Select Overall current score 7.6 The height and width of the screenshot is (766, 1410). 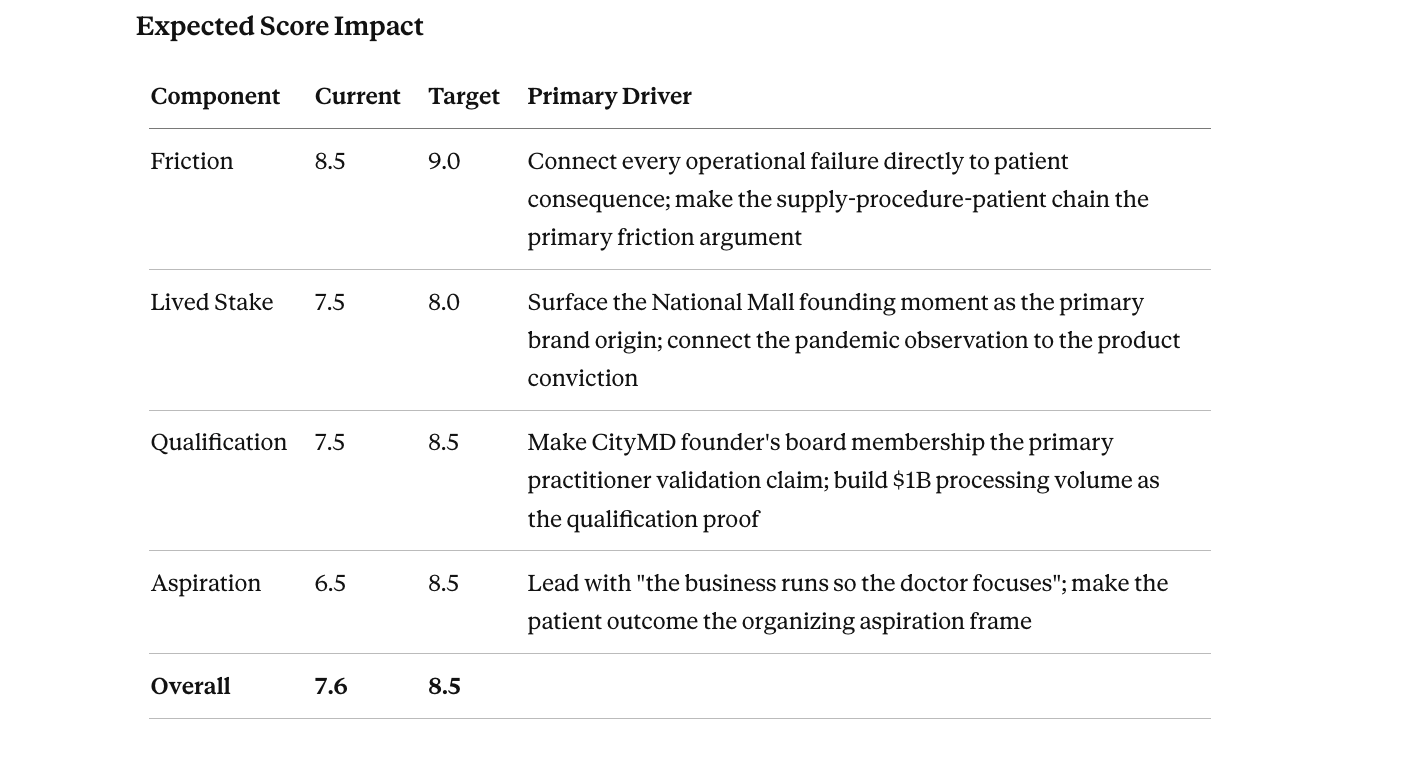pyautogui.click(x=331, y=686)
